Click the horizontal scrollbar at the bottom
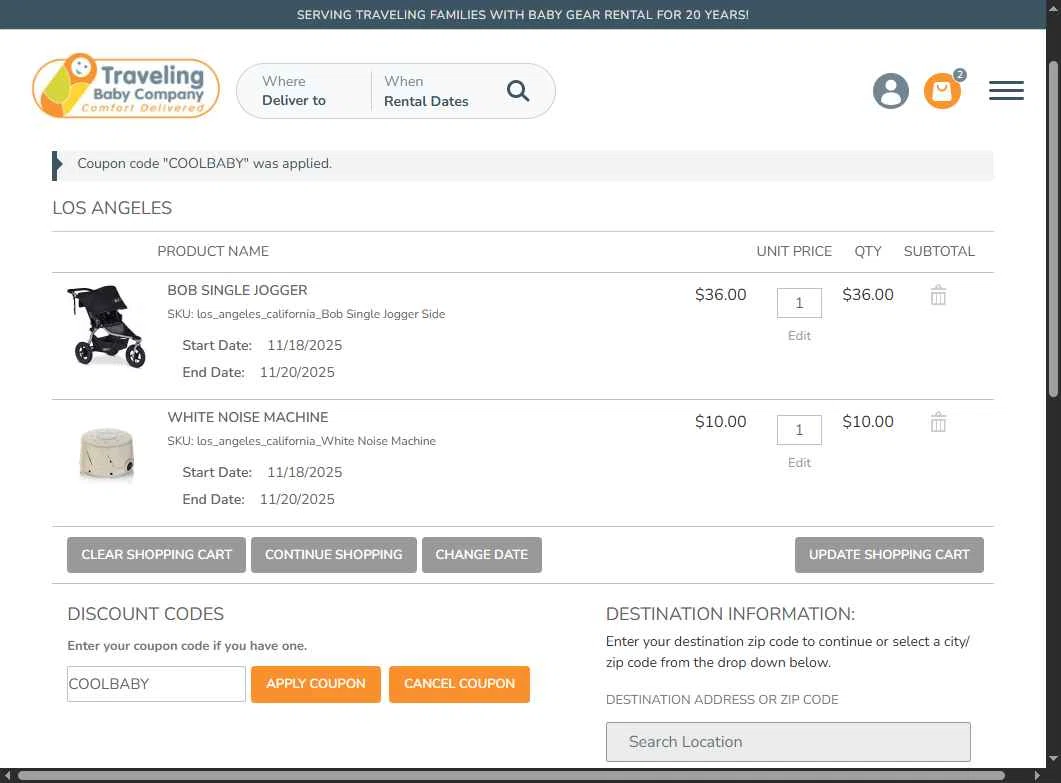The height and width of the screenshot is (783, 1061). tap(511, 776)
